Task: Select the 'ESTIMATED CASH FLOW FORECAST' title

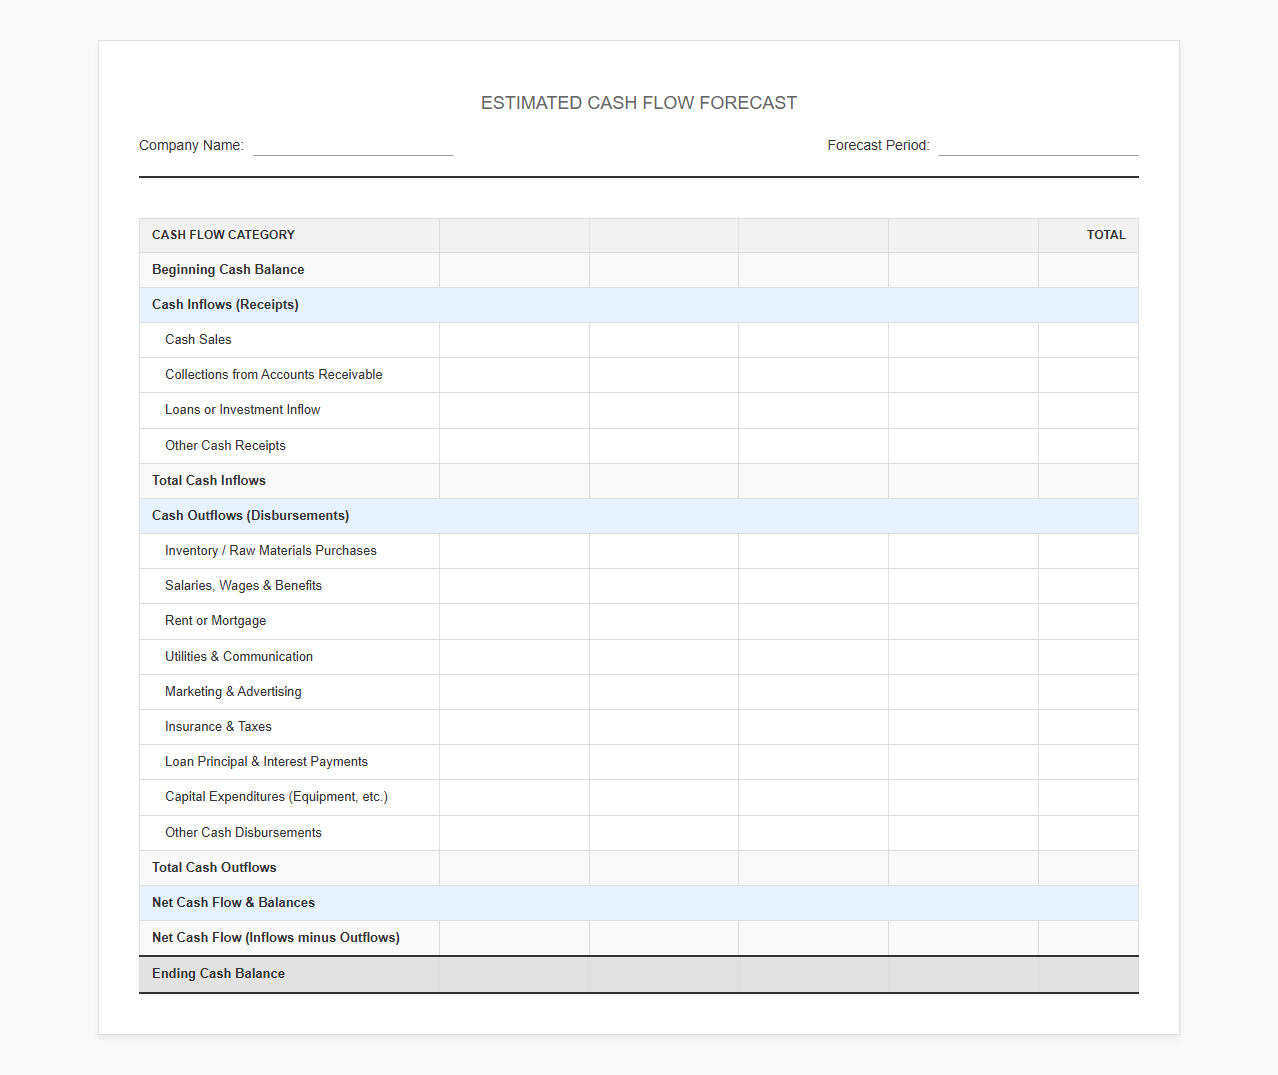Action: coord(639,103)
